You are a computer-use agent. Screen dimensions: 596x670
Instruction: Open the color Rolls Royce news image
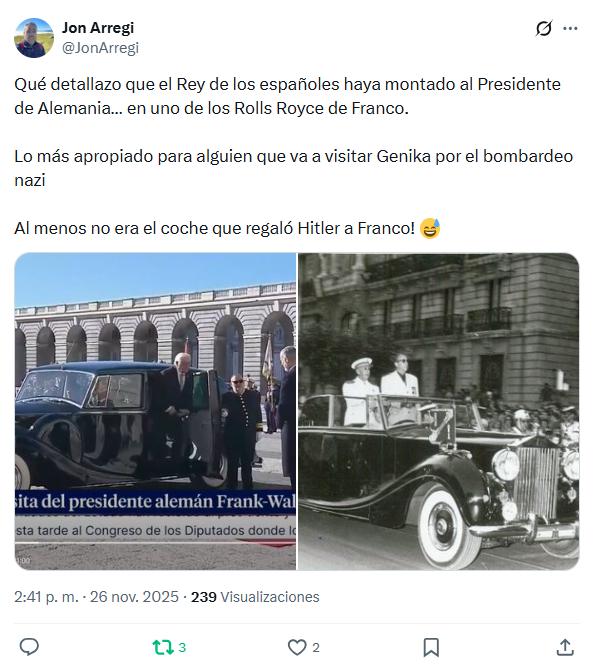click(156, 411)
